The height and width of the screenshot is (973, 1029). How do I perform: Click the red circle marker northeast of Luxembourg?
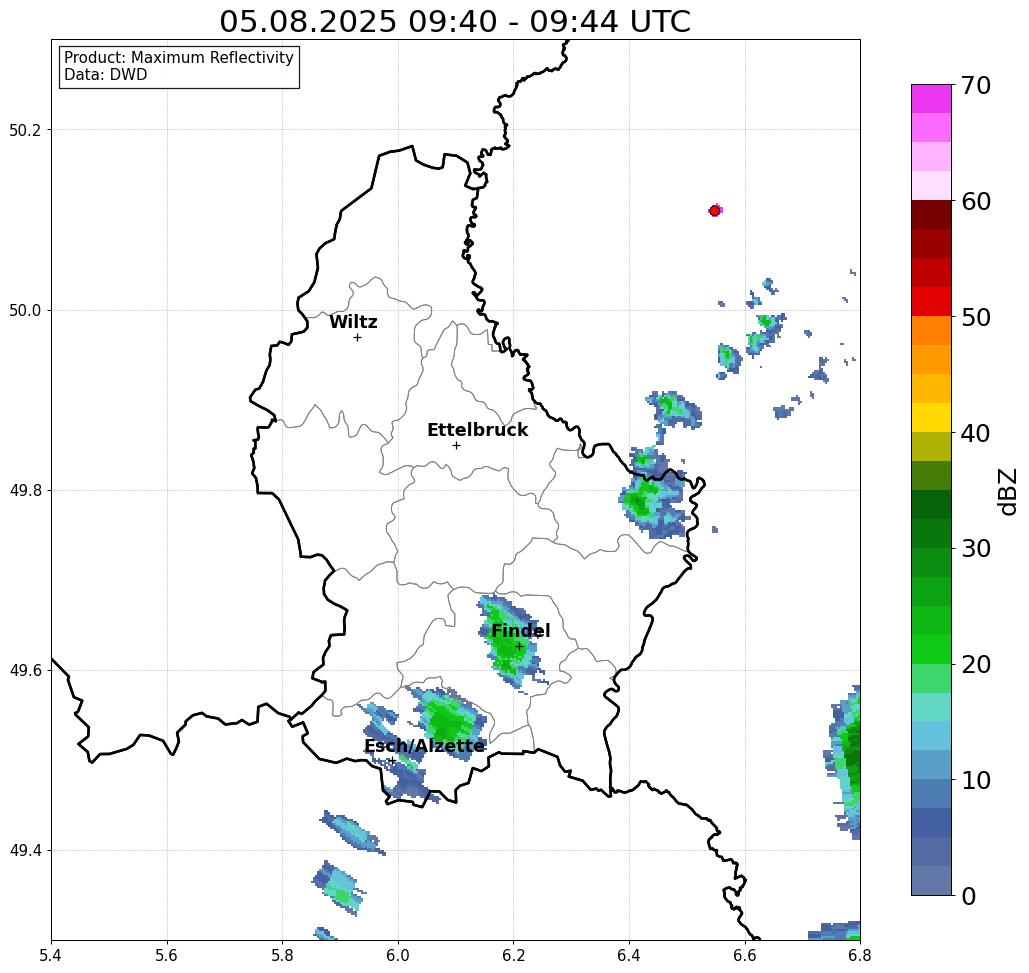click(x=715, y=211)
